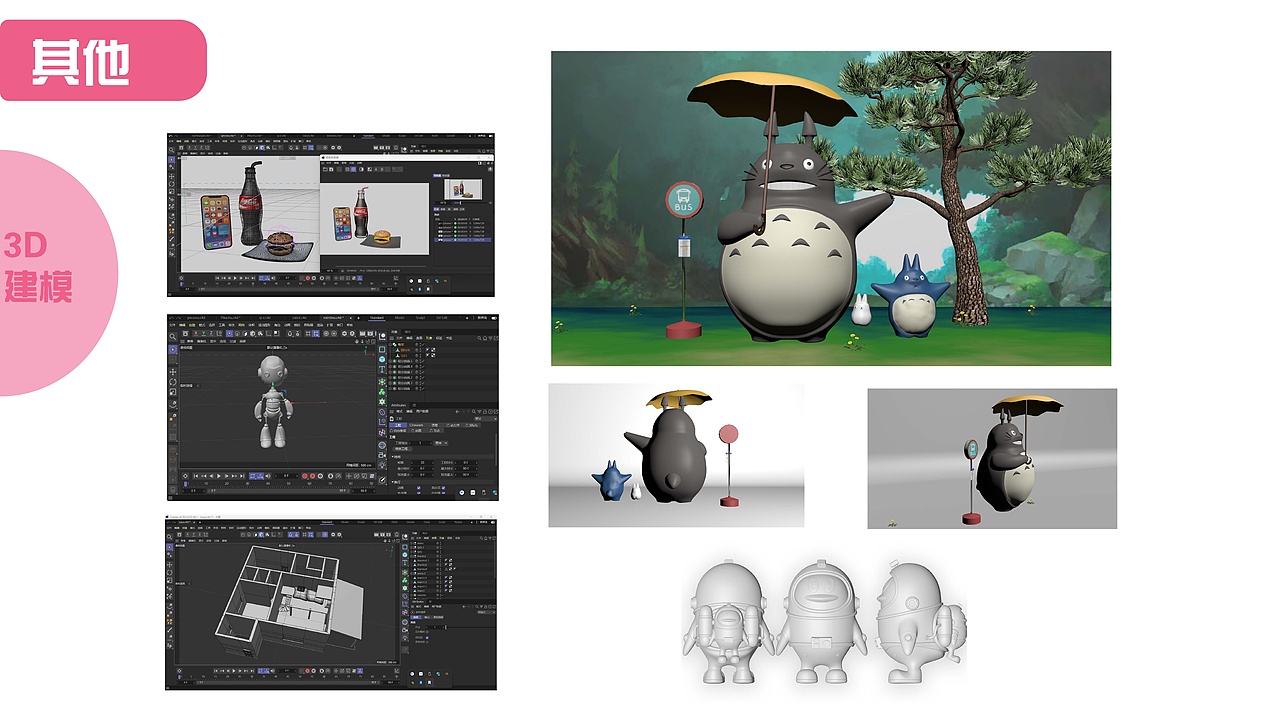This screenshot has width=1280, height=720.
Task: Choose Live Selection tool in robot screenshot
Action: (x=173, y=349)
